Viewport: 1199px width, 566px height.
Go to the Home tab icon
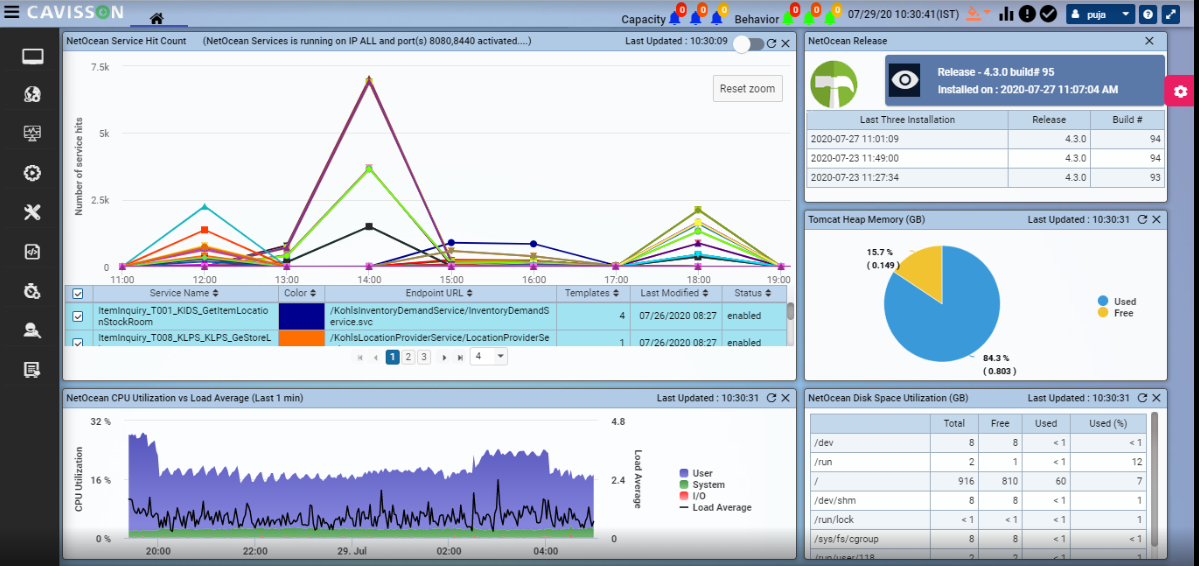pos(157,18)
